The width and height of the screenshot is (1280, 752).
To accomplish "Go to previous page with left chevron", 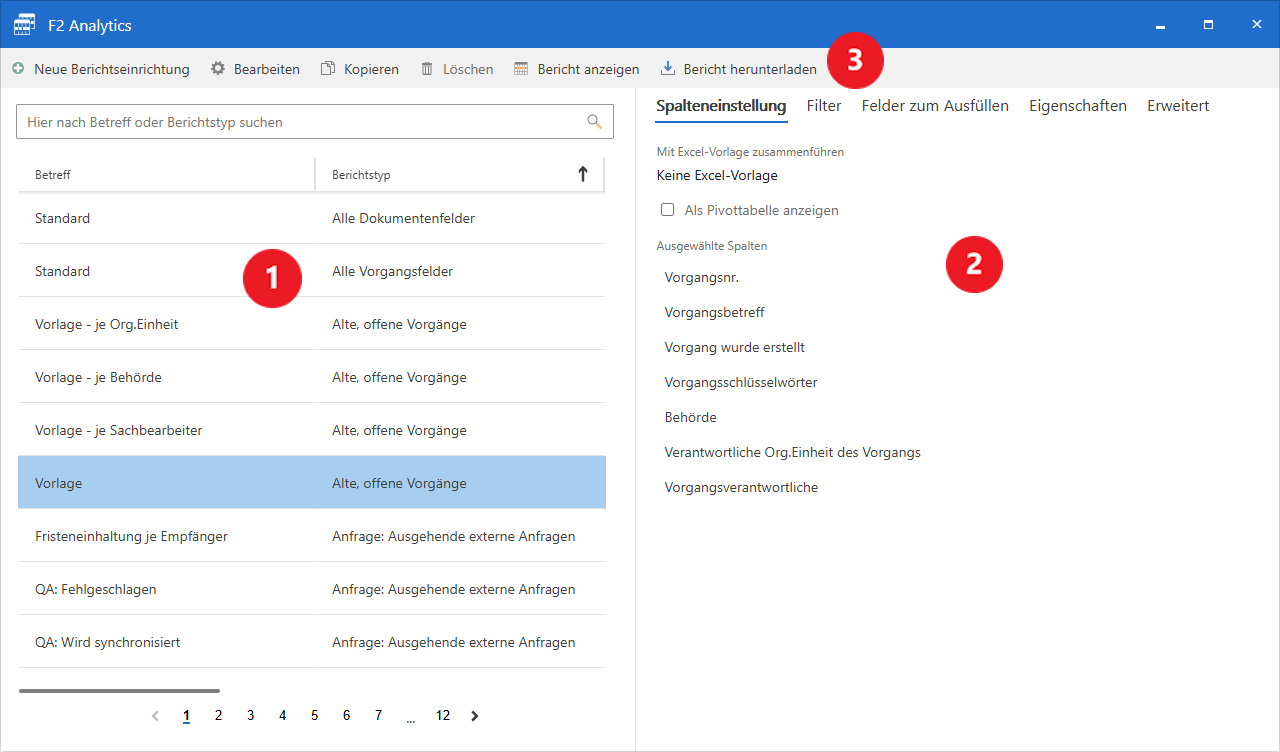I will coord(155,716).
